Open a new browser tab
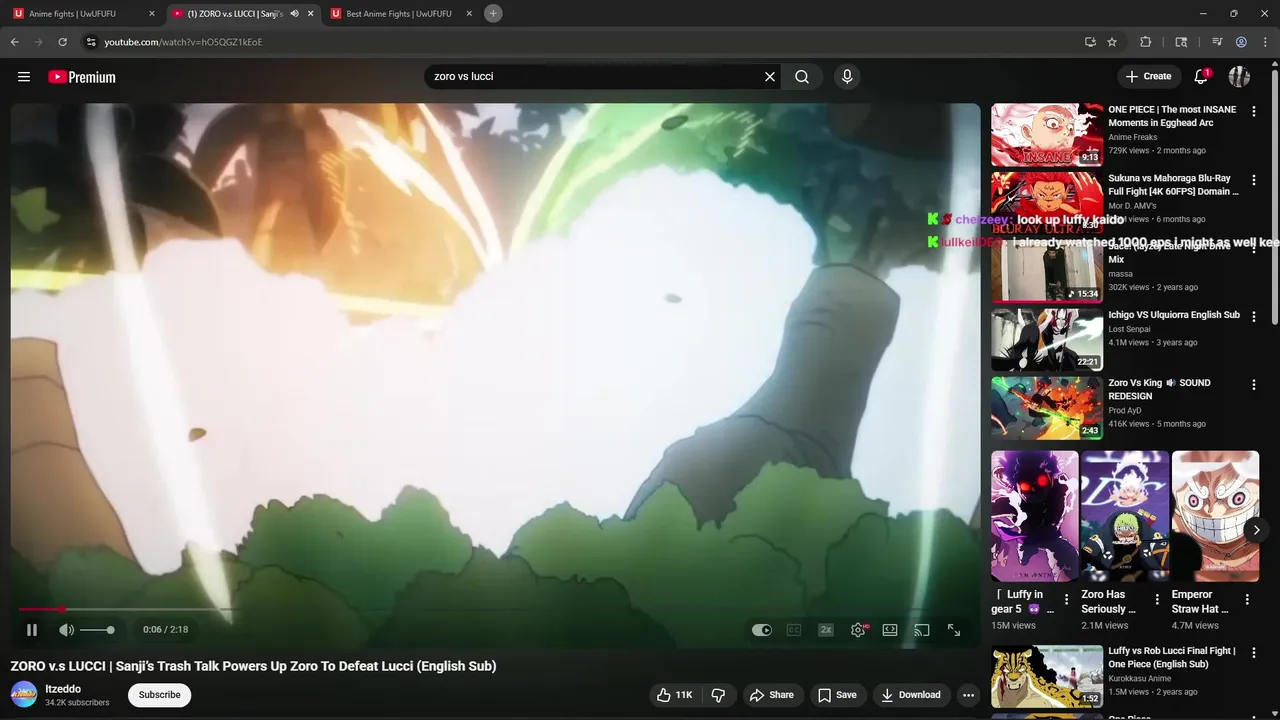1280x720 pixels. [493, 13]
